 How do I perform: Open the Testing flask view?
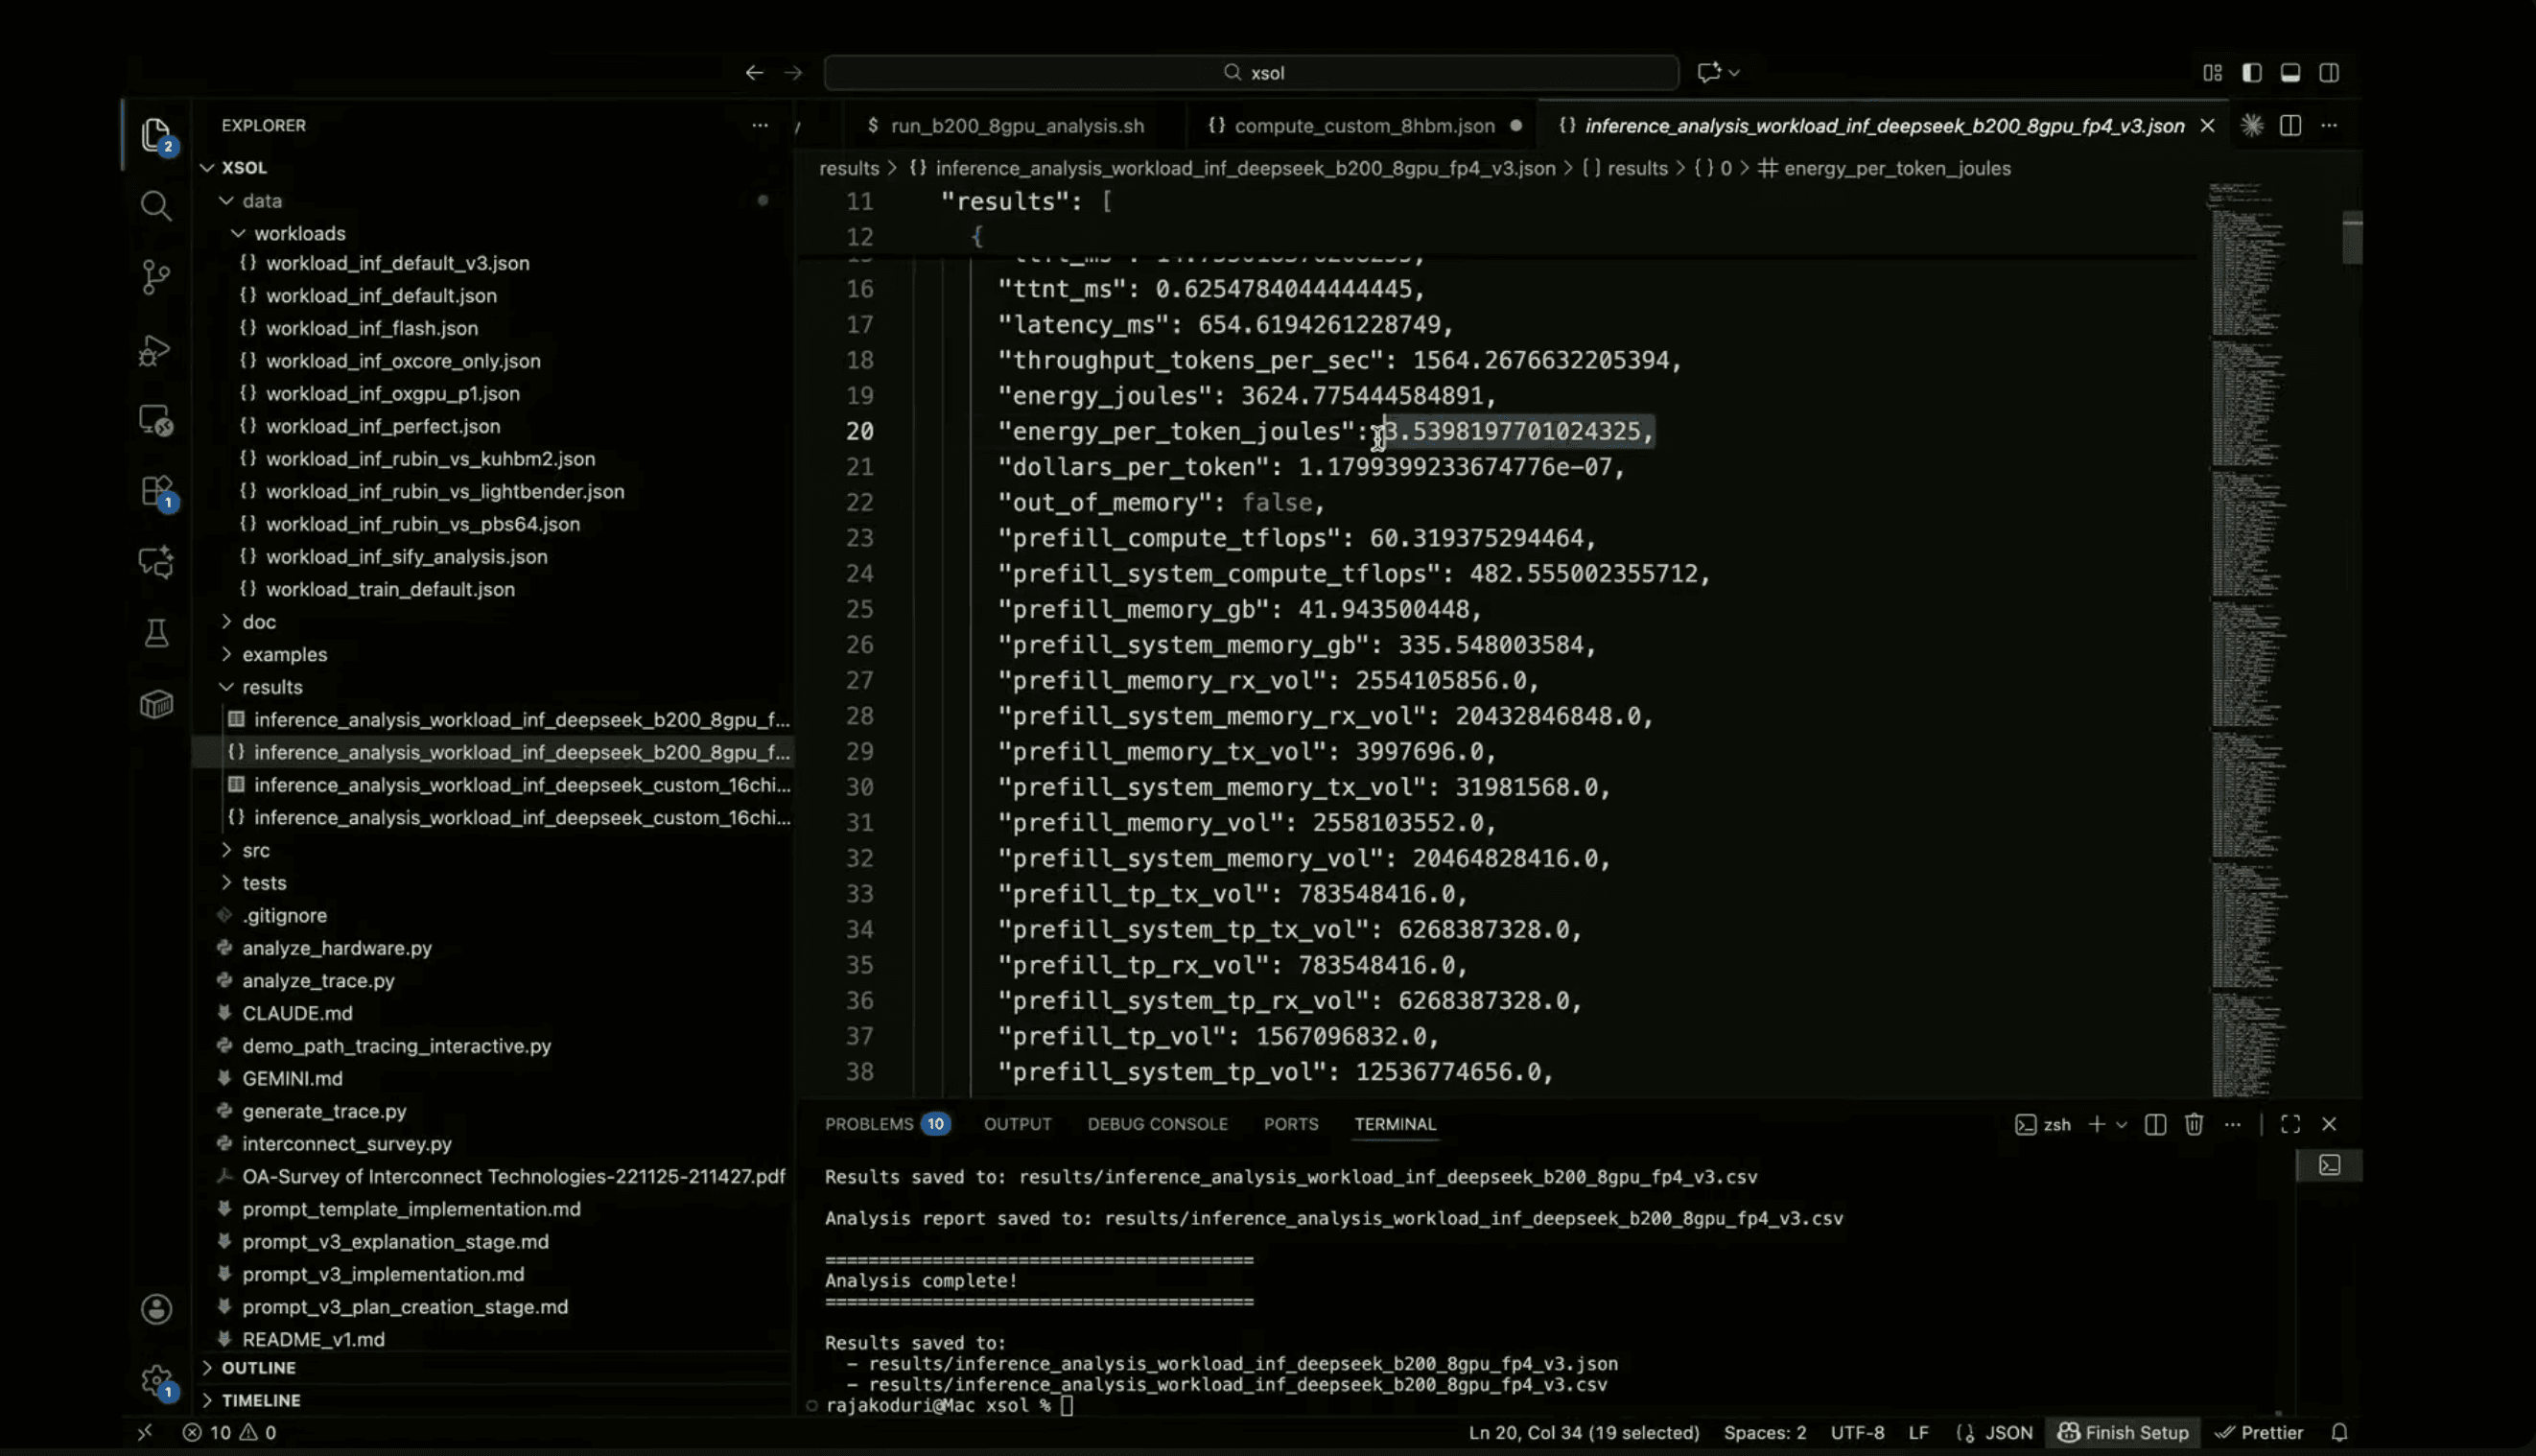pyautogui.click(x=157, y=633)
